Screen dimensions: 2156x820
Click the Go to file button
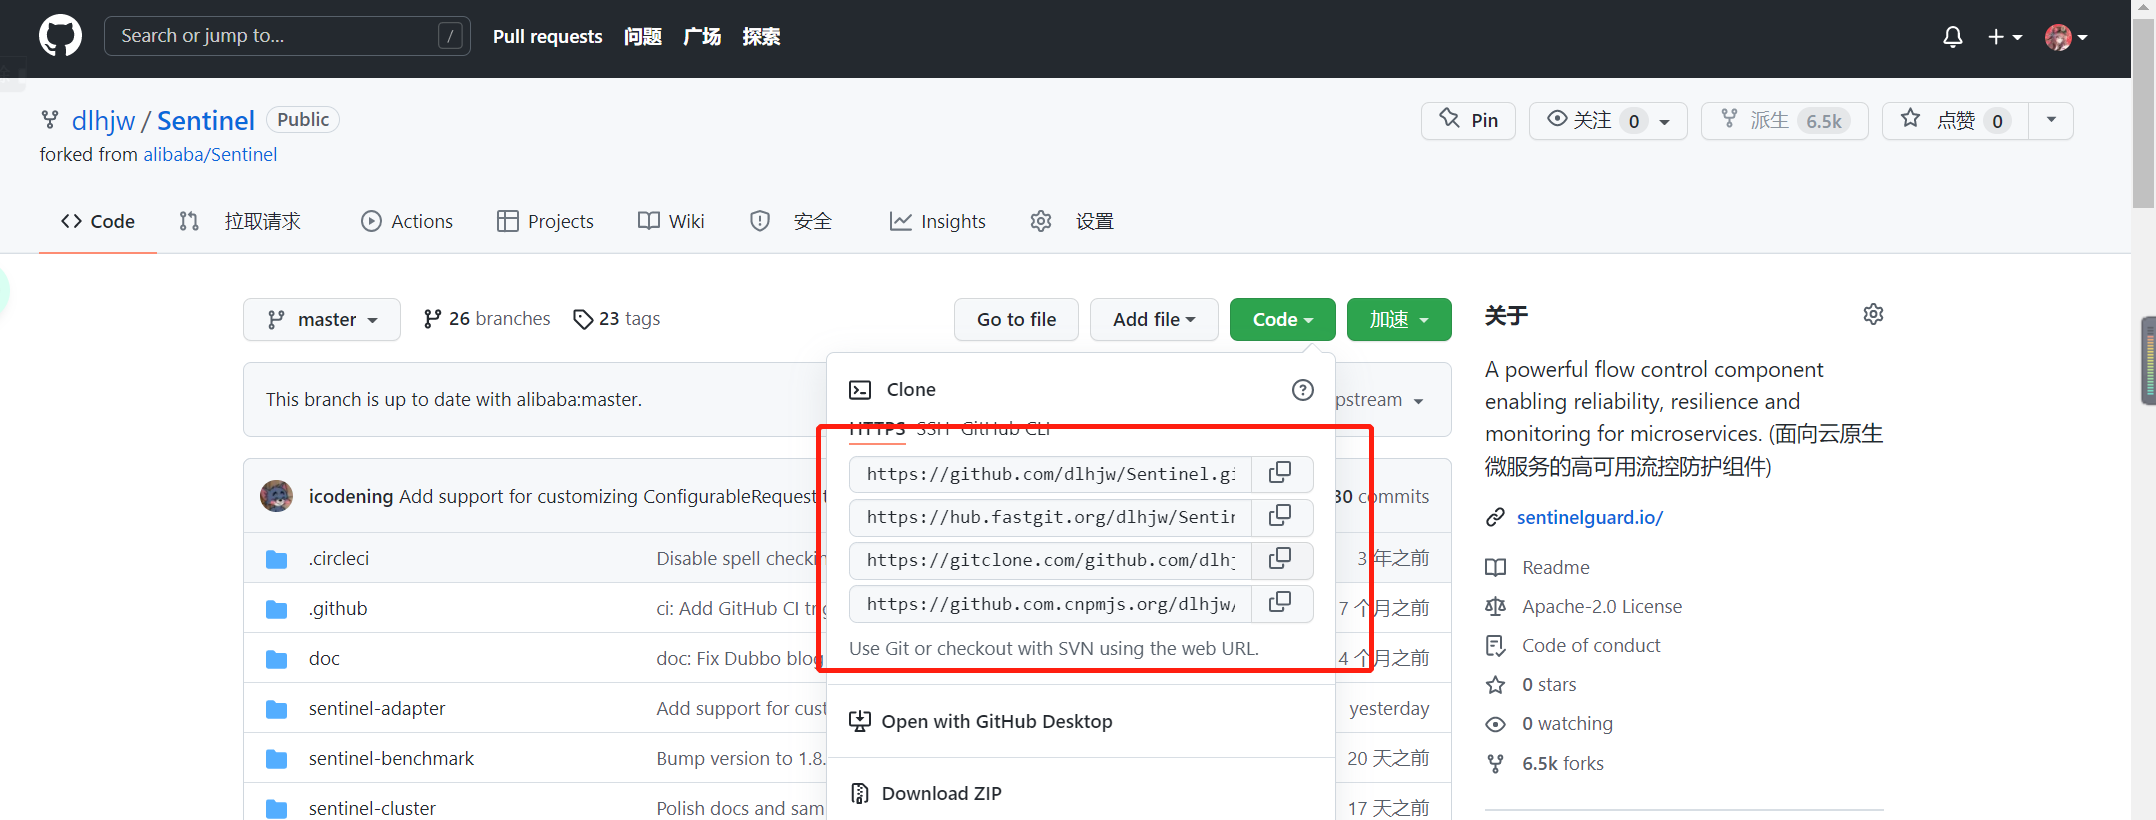pos(1016,319)
